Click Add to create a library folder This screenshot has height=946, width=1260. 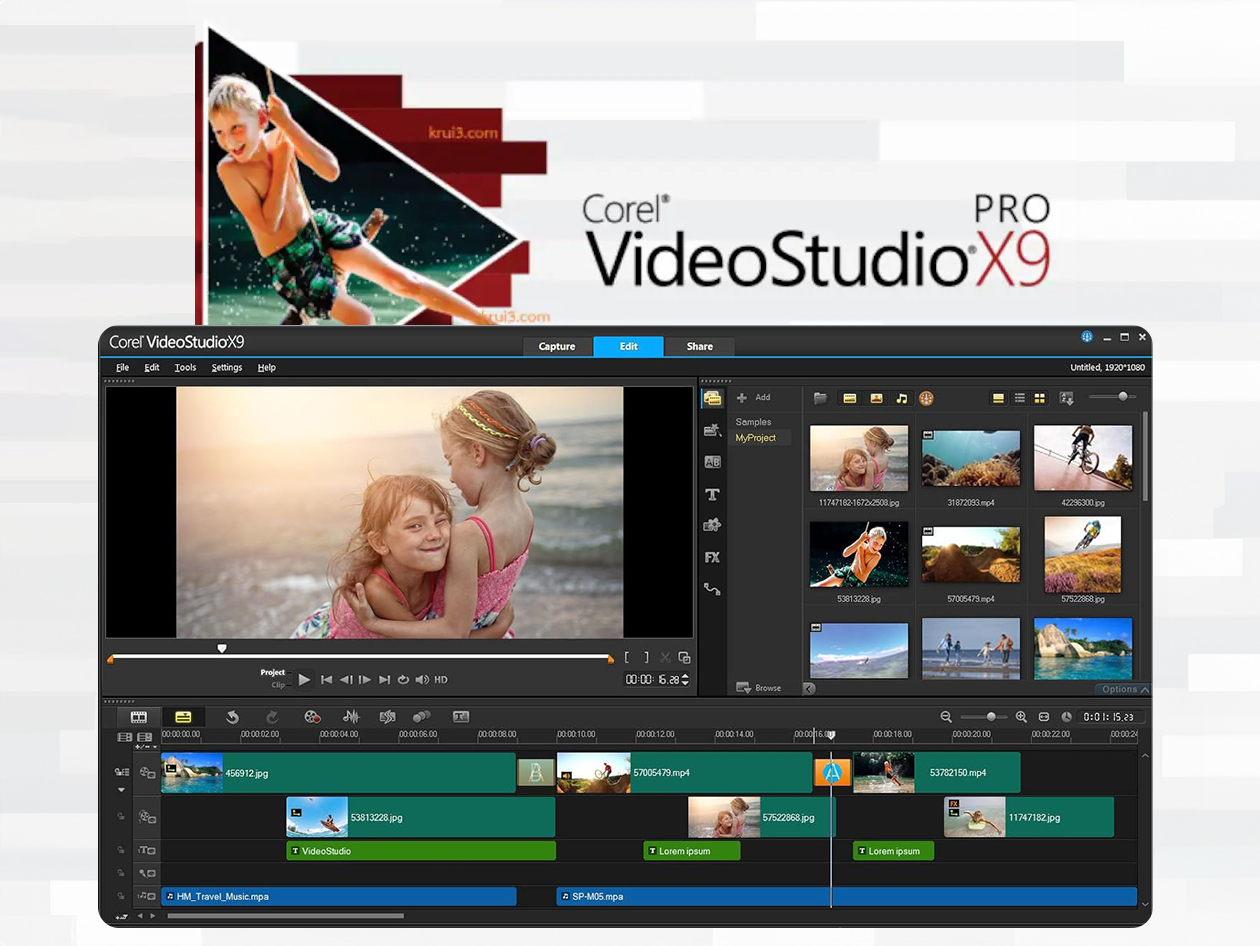click(x=754, y=398)
